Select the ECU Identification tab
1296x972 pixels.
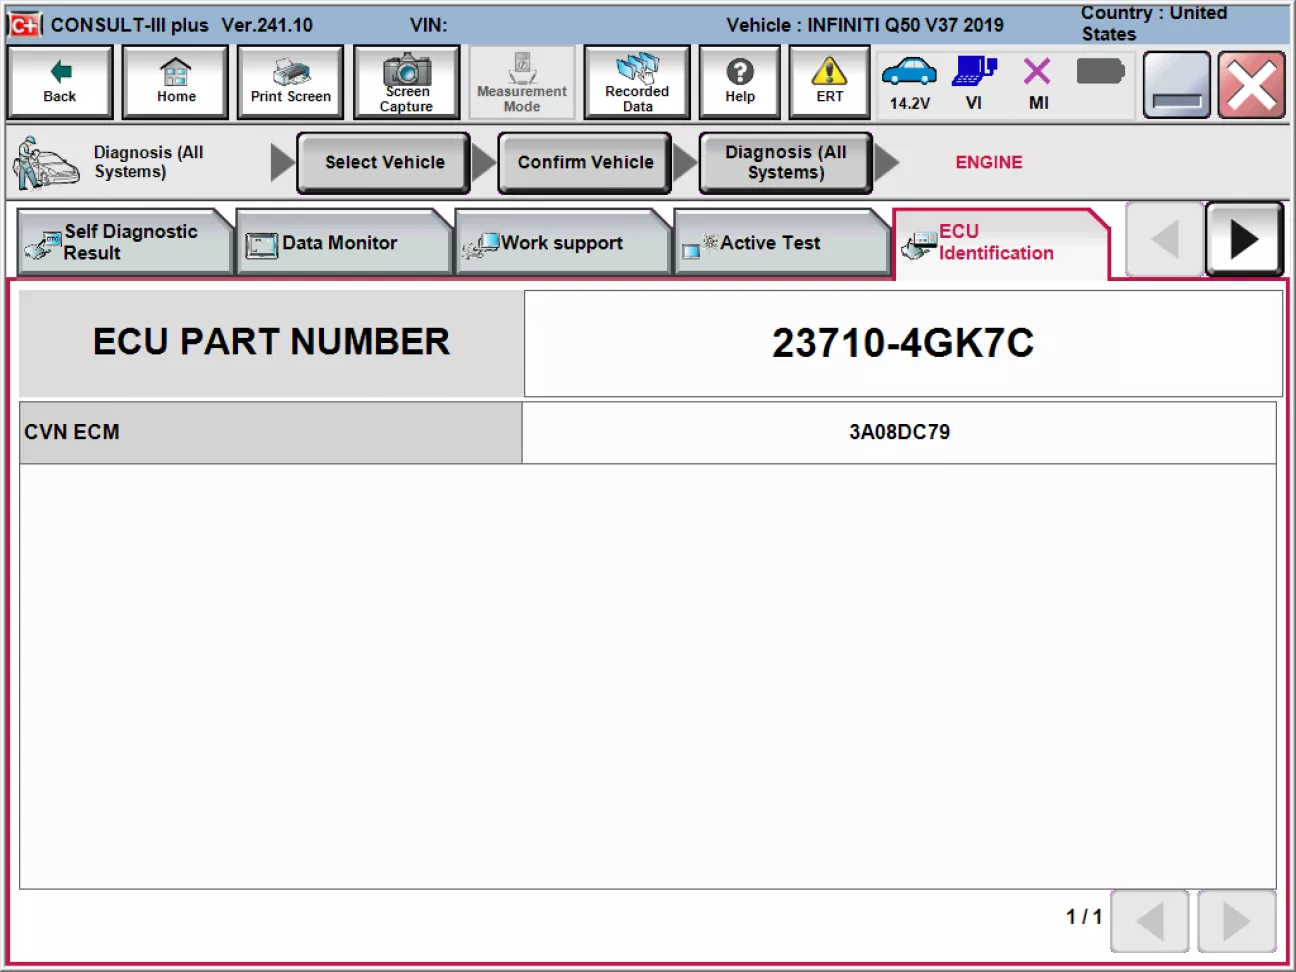tap(1000, 242)
